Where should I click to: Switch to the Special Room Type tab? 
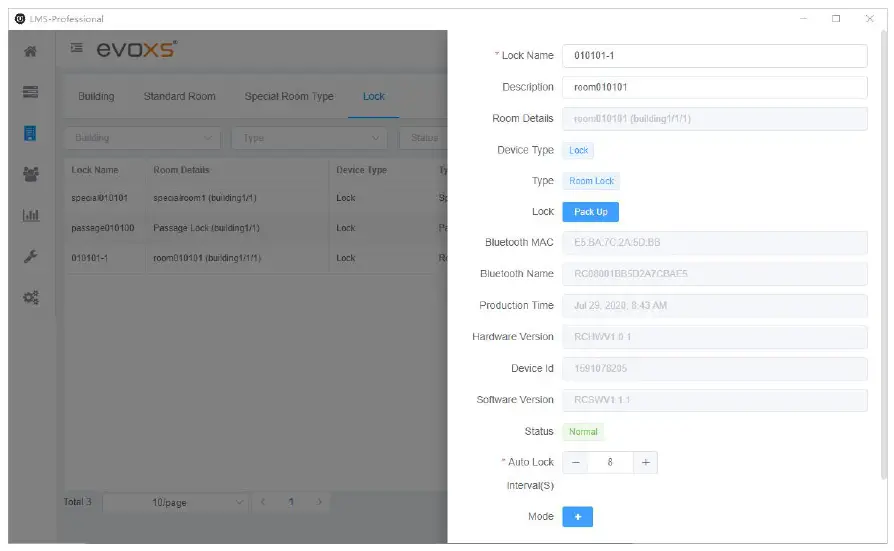289,96
